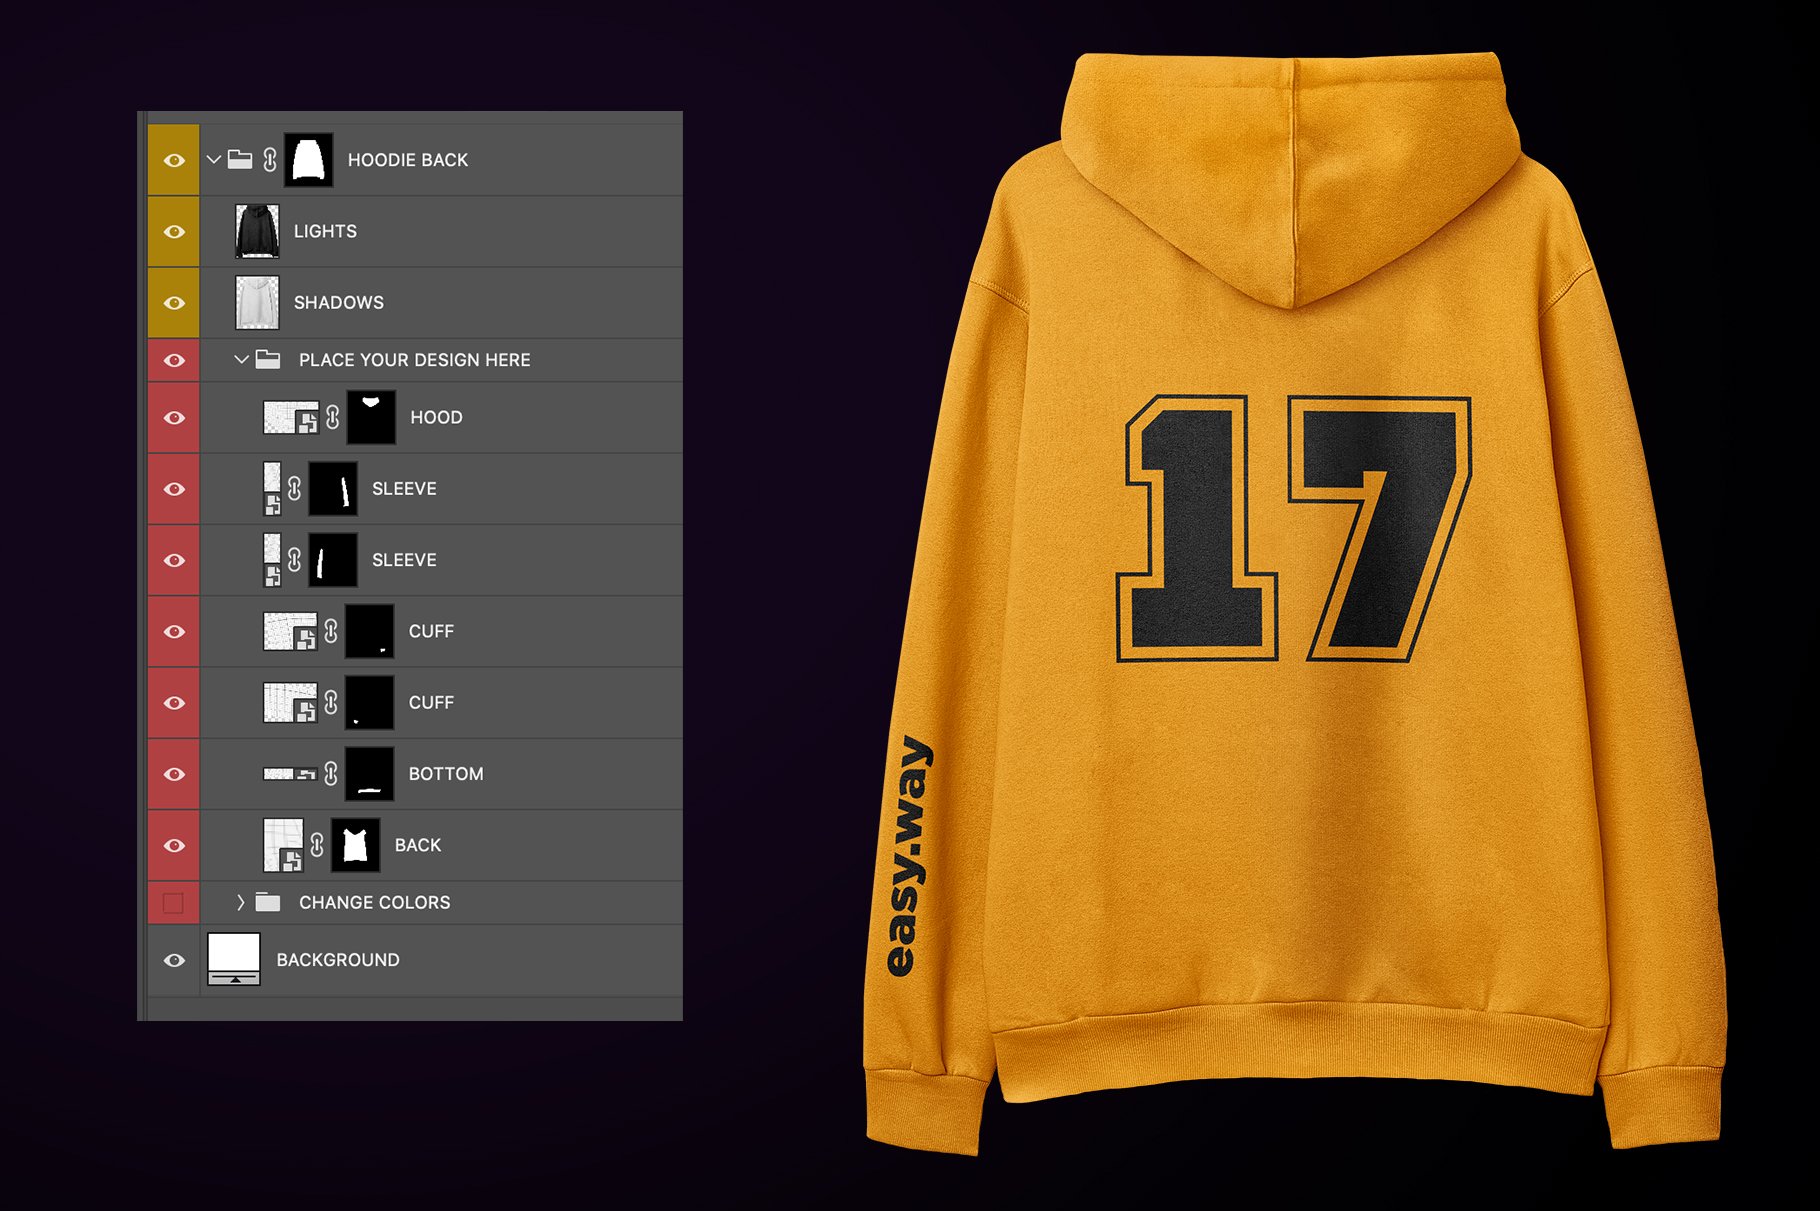Select the BACKGROUND fill layer thumbnail

(234, 960)
